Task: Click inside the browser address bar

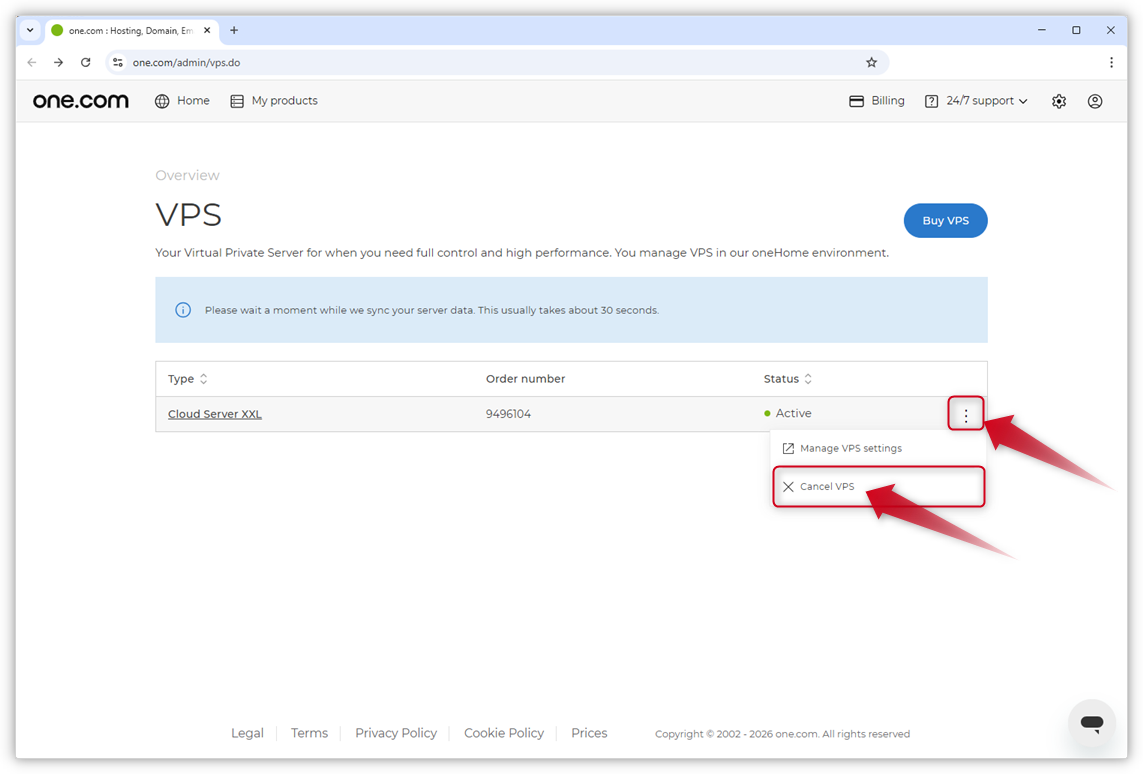Action: (x=400, y=61)
